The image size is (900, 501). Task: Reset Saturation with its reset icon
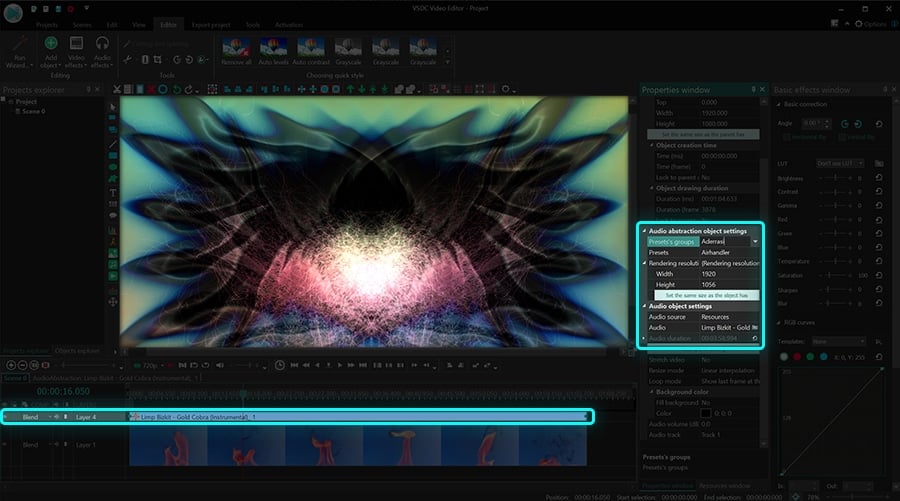pos(879,275)
